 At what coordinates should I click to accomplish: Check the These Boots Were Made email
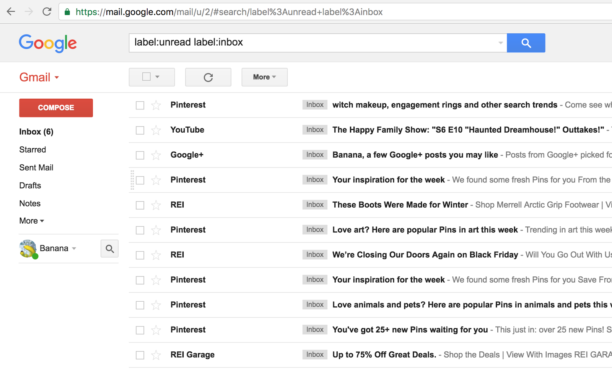pos(140,205)
